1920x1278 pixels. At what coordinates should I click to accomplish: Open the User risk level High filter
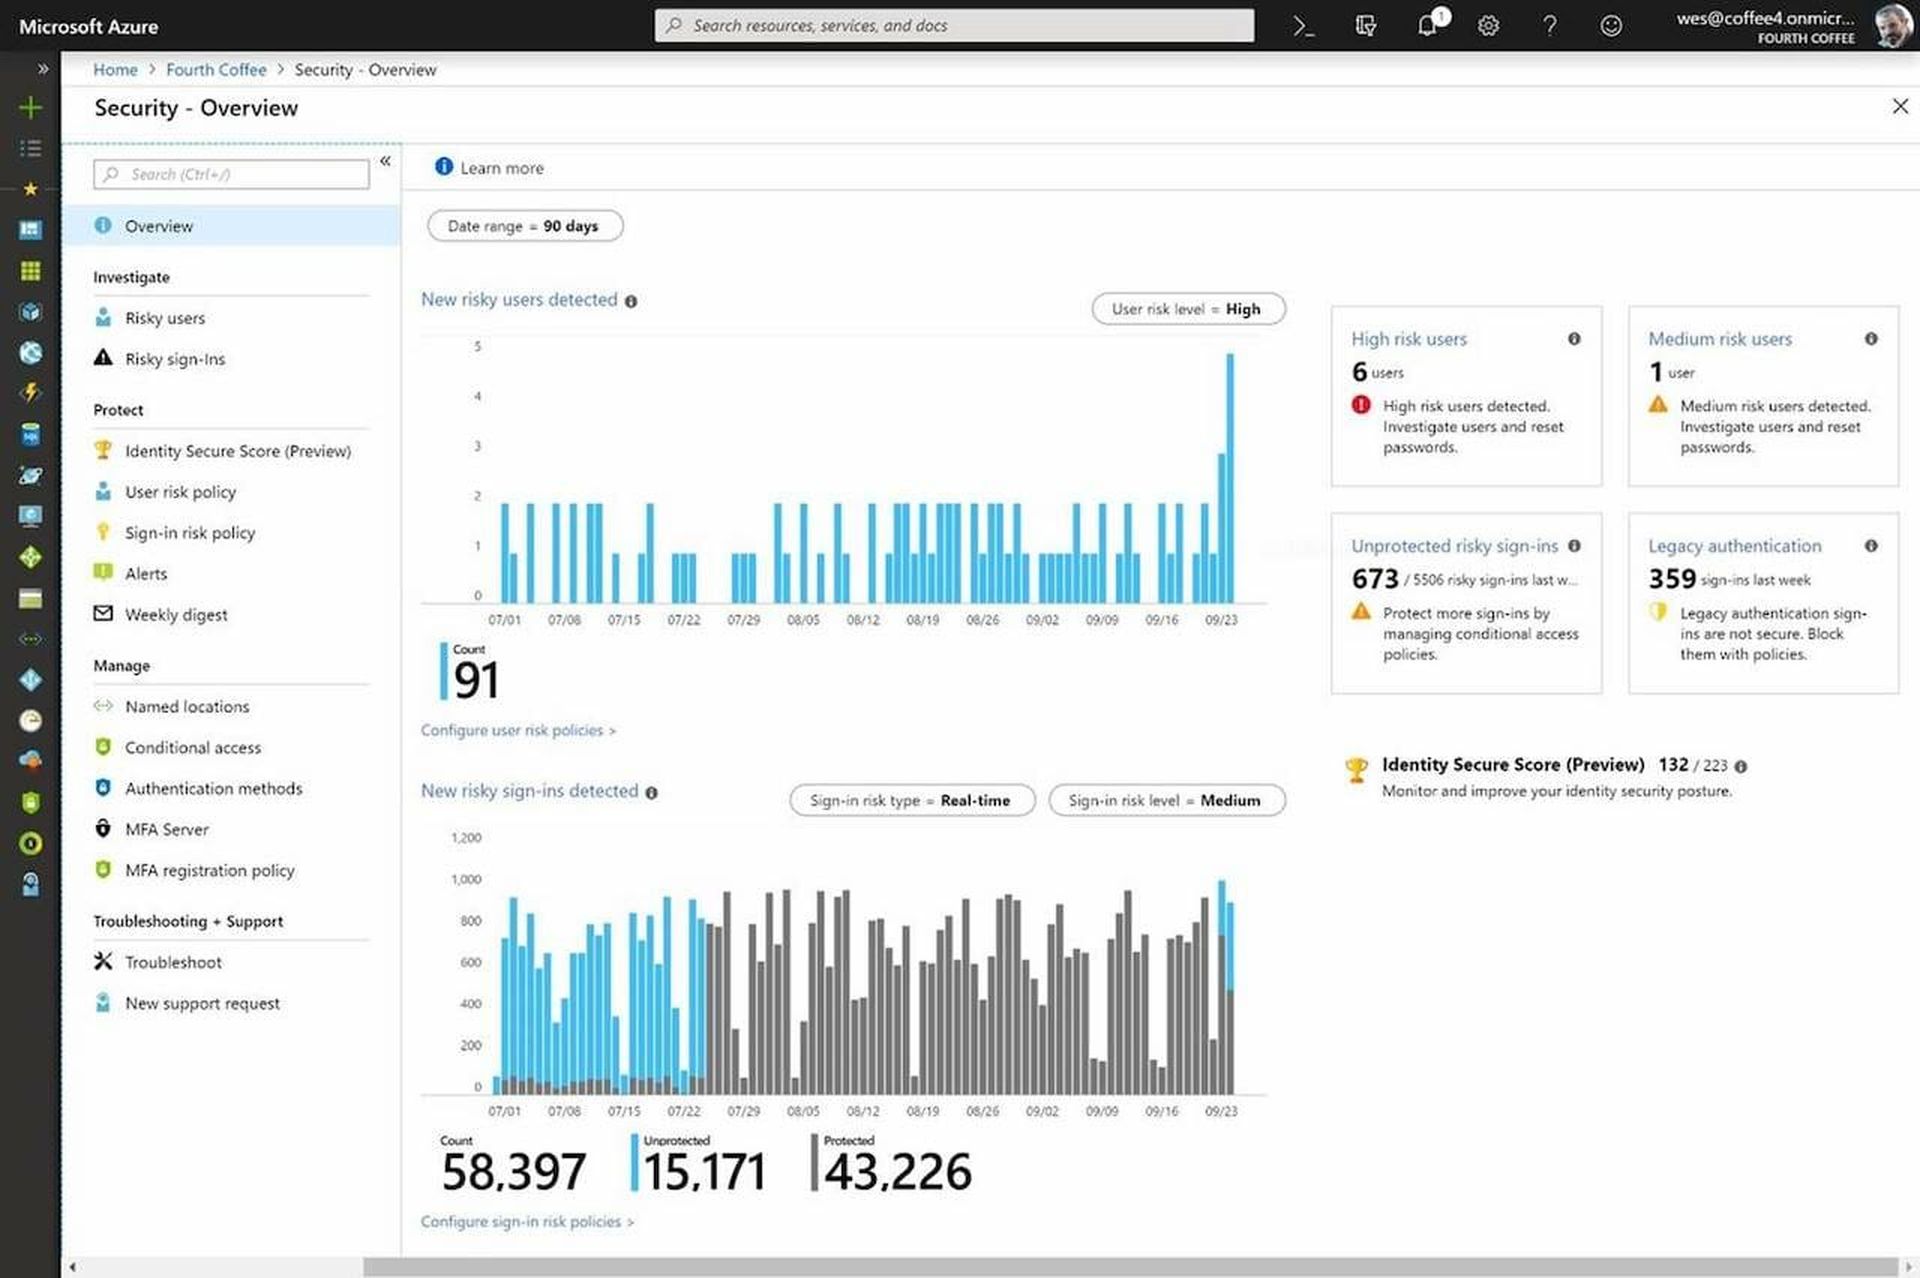pyautogui.click(x=1188, y=309)
